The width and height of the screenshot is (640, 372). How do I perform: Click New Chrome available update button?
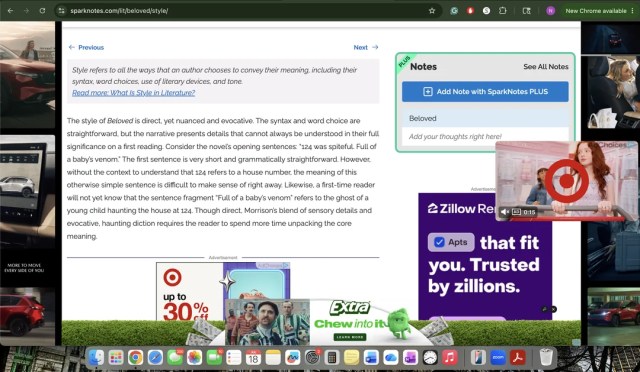pyautogui.click(x=596, y=11)
